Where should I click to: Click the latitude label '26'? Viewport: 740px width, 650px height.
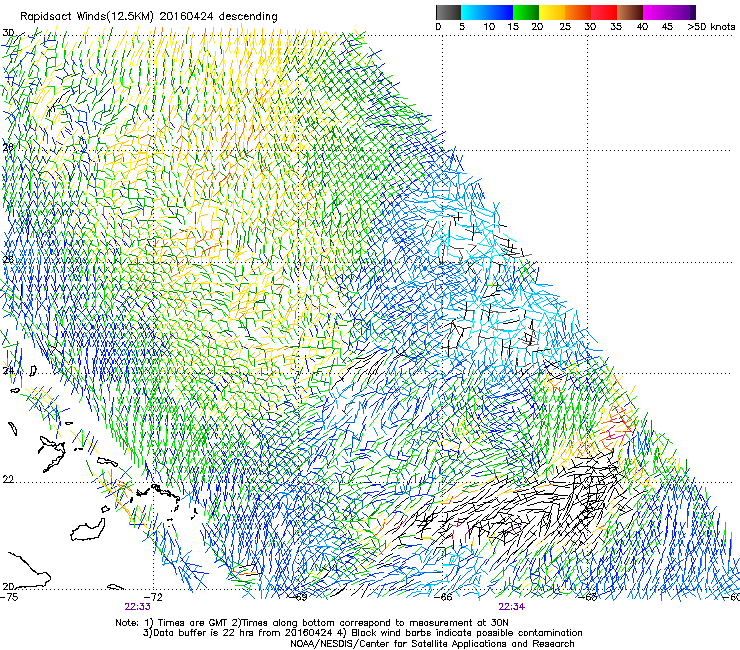[x=8, y=260]
